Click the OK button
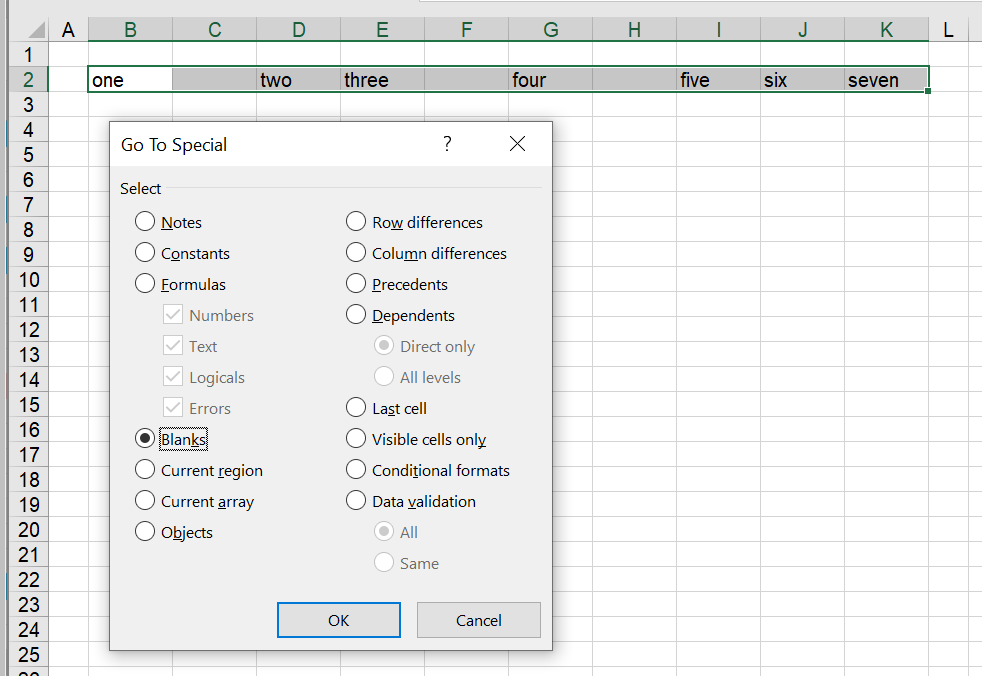This screenshot has width=982, height=676. click(338, 619)
